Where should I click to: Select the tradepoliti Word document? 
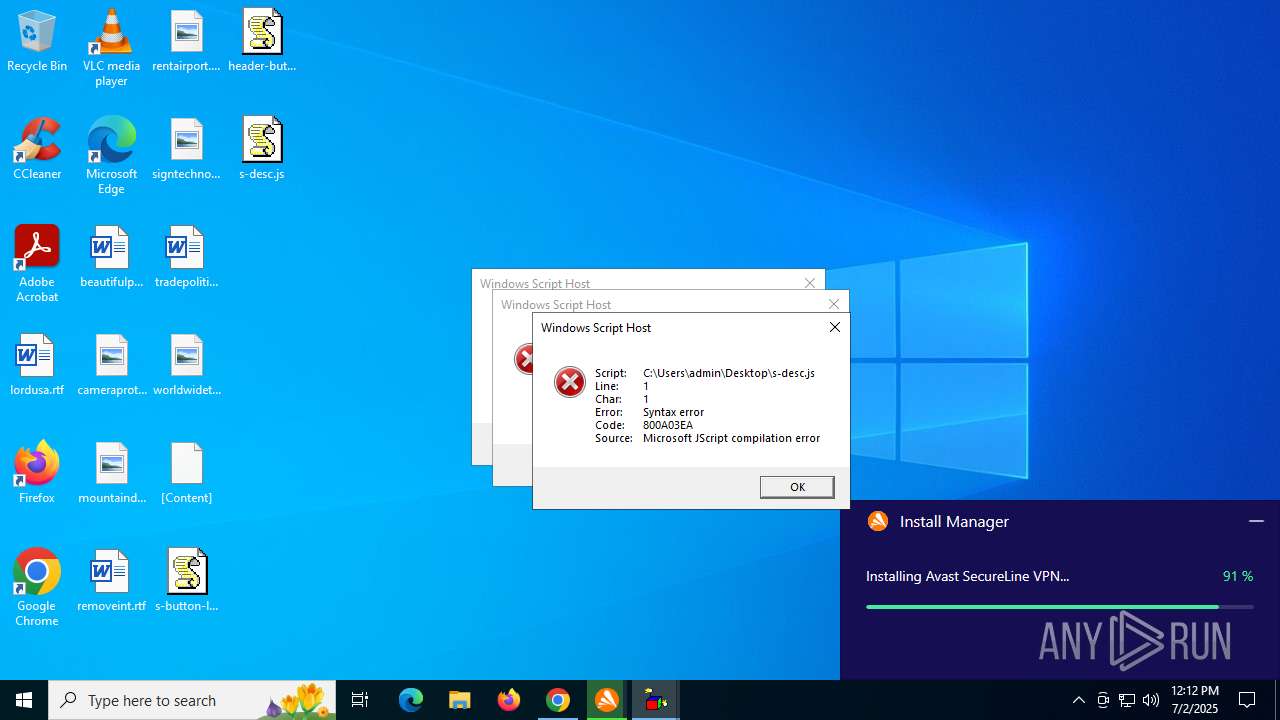(186, 257)
